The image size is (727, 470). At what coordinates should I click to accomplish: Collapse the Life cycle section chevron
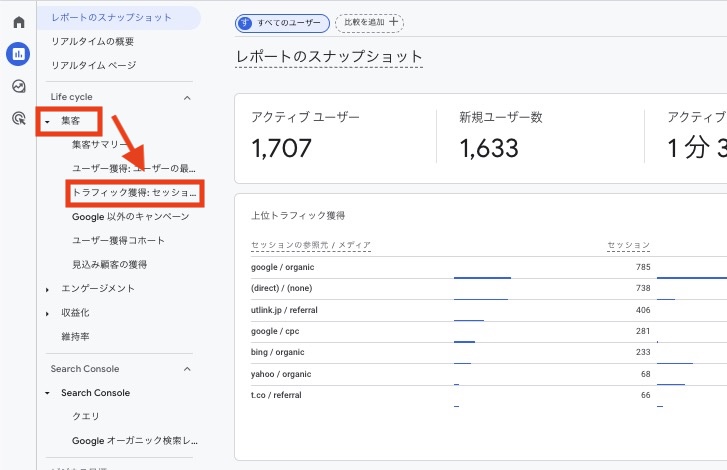(187, 97)
